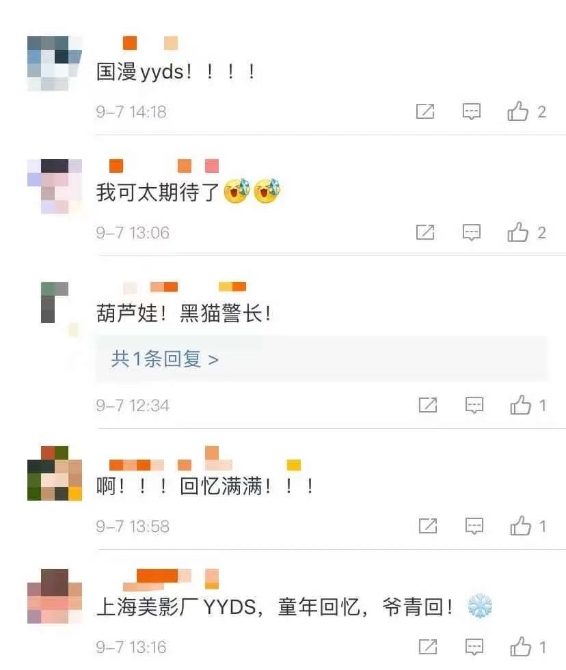Reply to the 上海美影厂YYDS comment
This screenshot has height=670, width=566.
coord(474,647)
